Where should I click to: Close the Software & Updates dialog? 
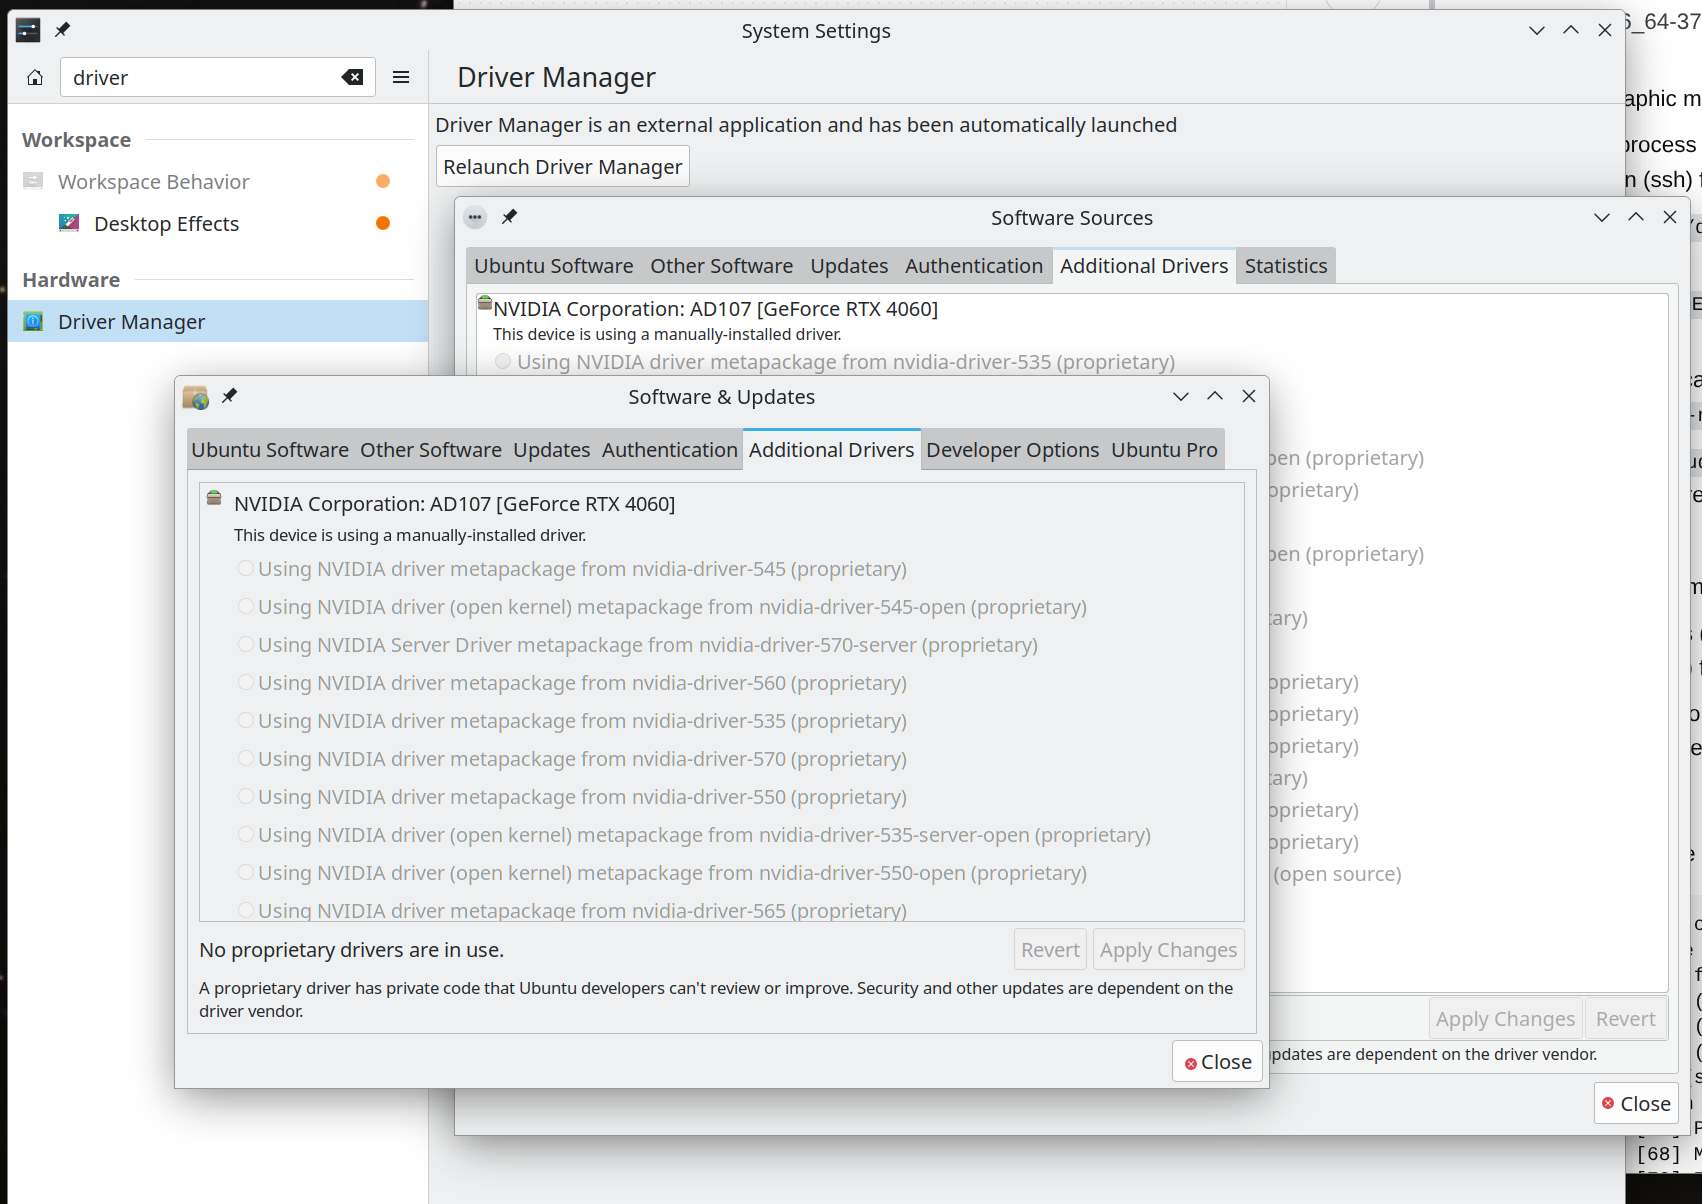pos(1217,1062)
